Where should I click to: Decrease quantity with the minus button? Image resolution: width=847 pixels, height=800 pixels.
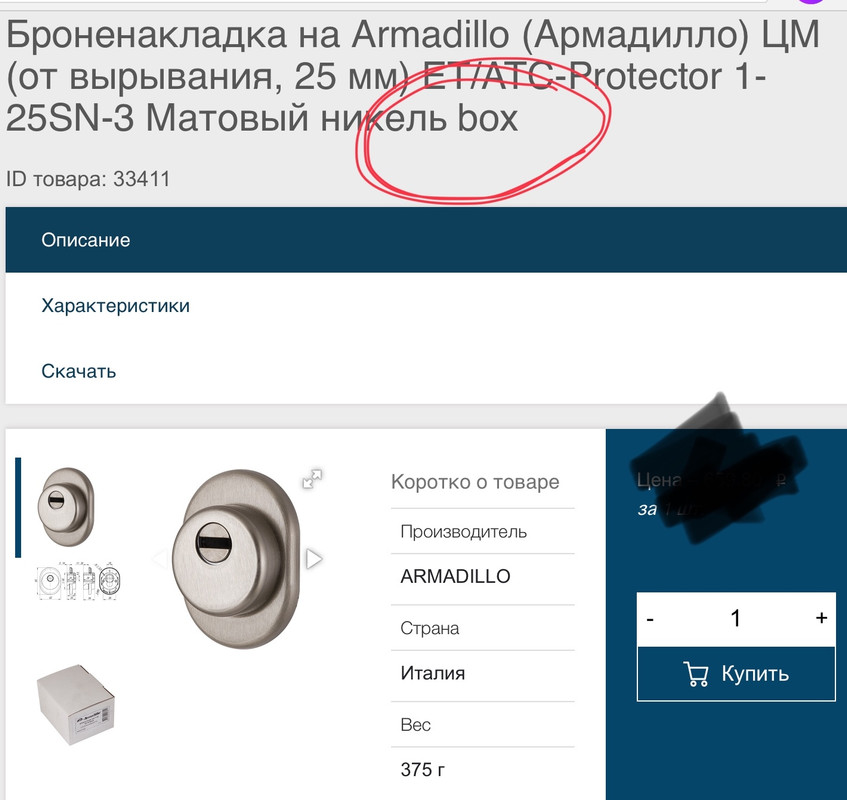pyautogui.click(x=650, y=619)
